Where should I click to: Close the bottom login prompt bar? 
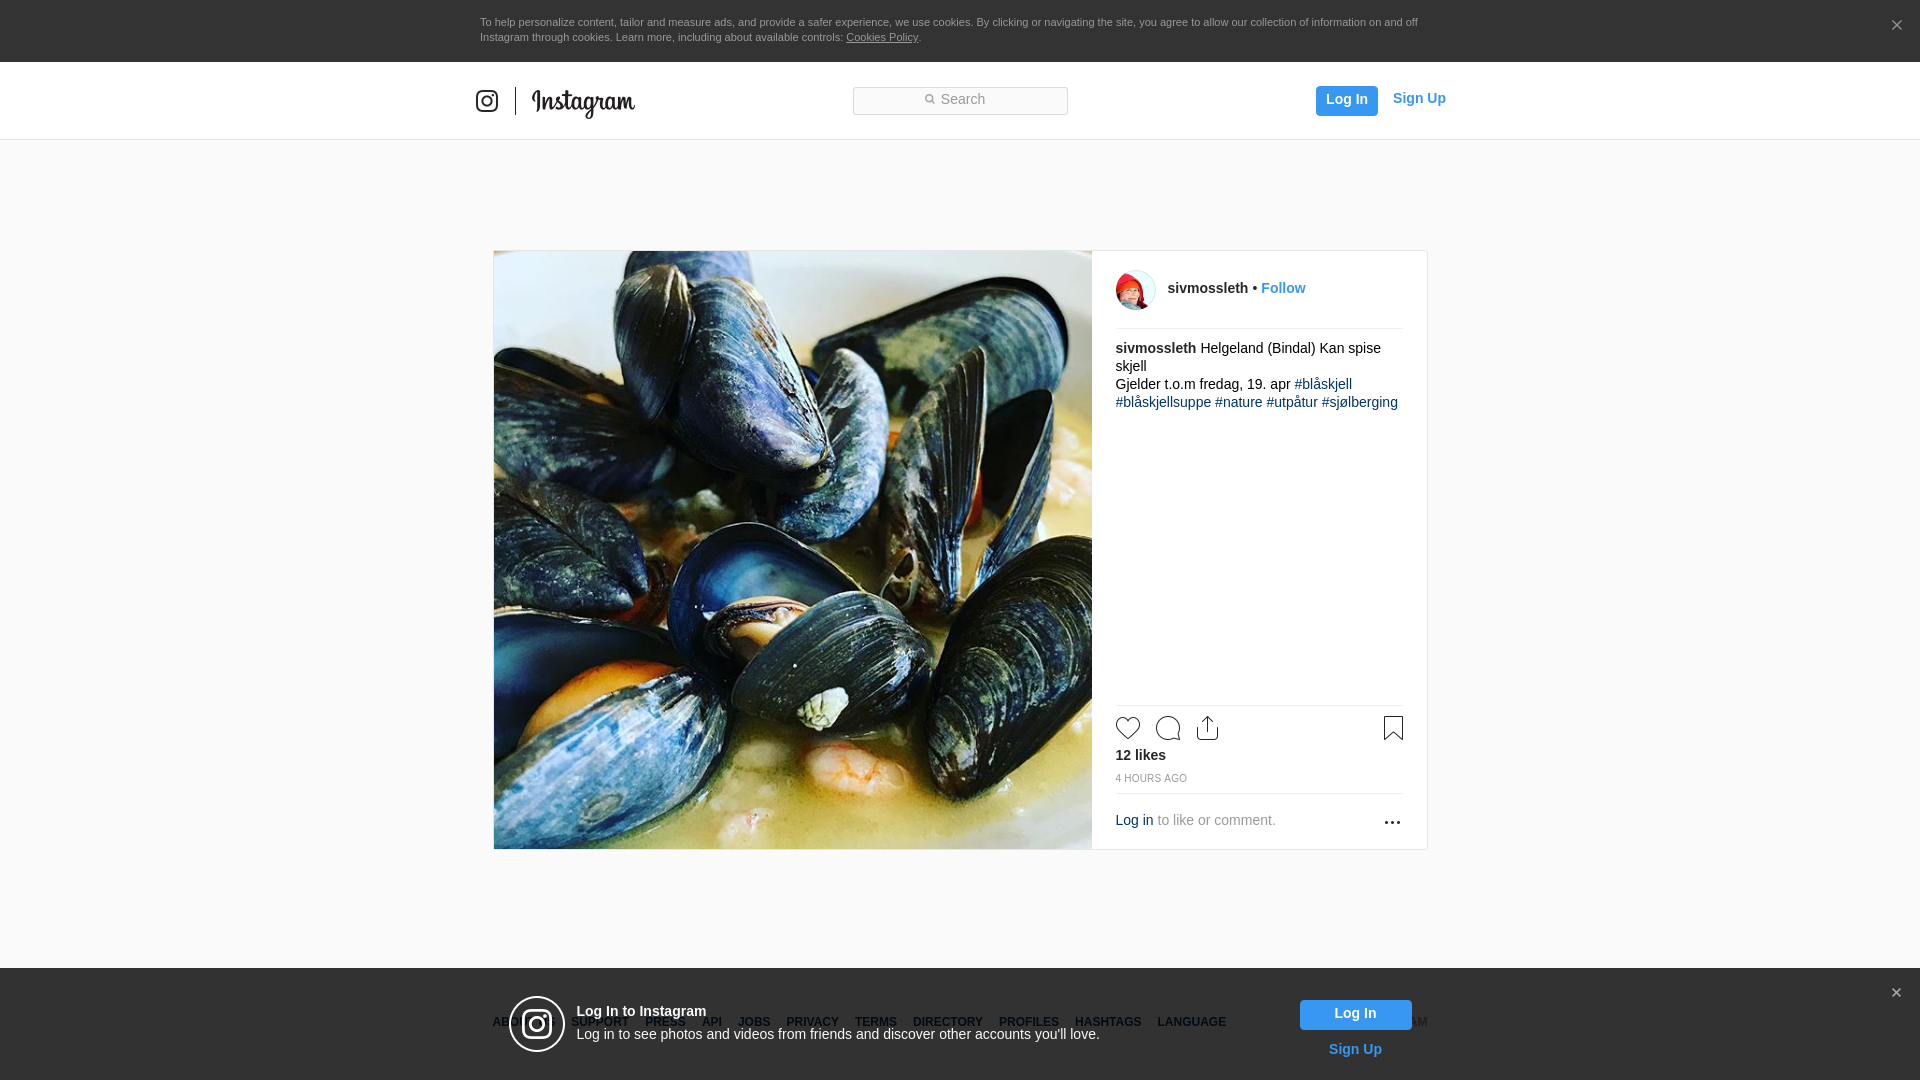pos(1896,993)
